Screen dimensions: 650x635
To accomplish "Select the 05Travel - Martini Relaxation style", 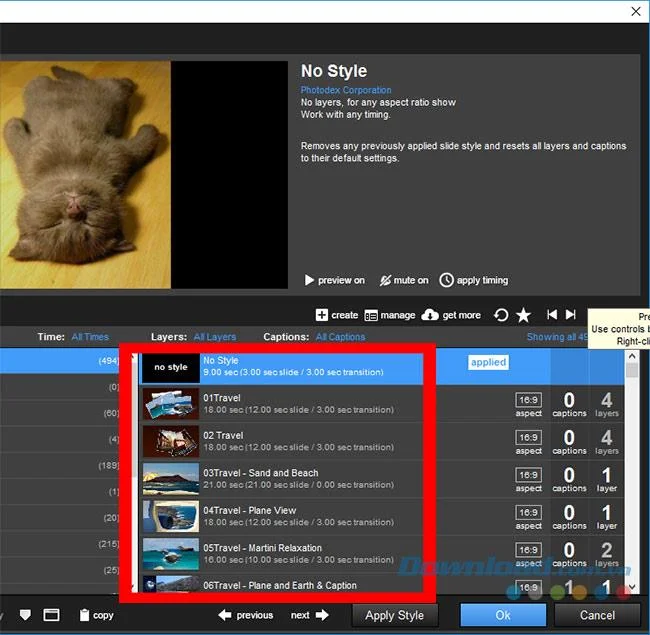I will point(262,553).
